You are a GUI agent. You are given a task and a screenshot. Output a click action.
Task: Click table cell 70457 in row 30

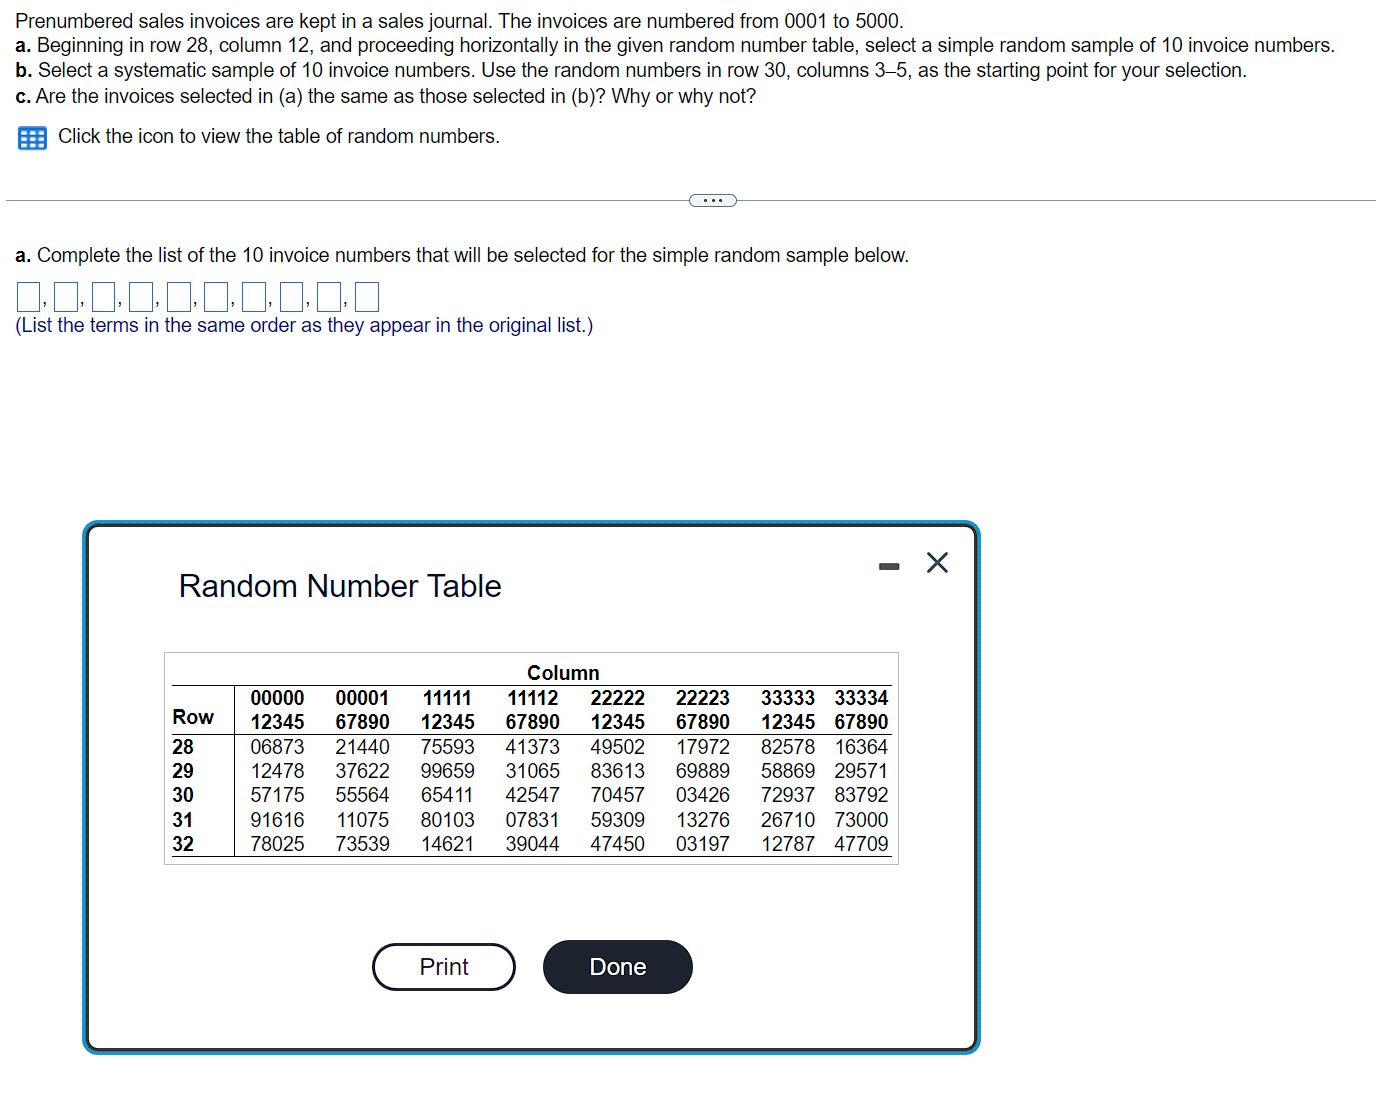tap(617, 795)
